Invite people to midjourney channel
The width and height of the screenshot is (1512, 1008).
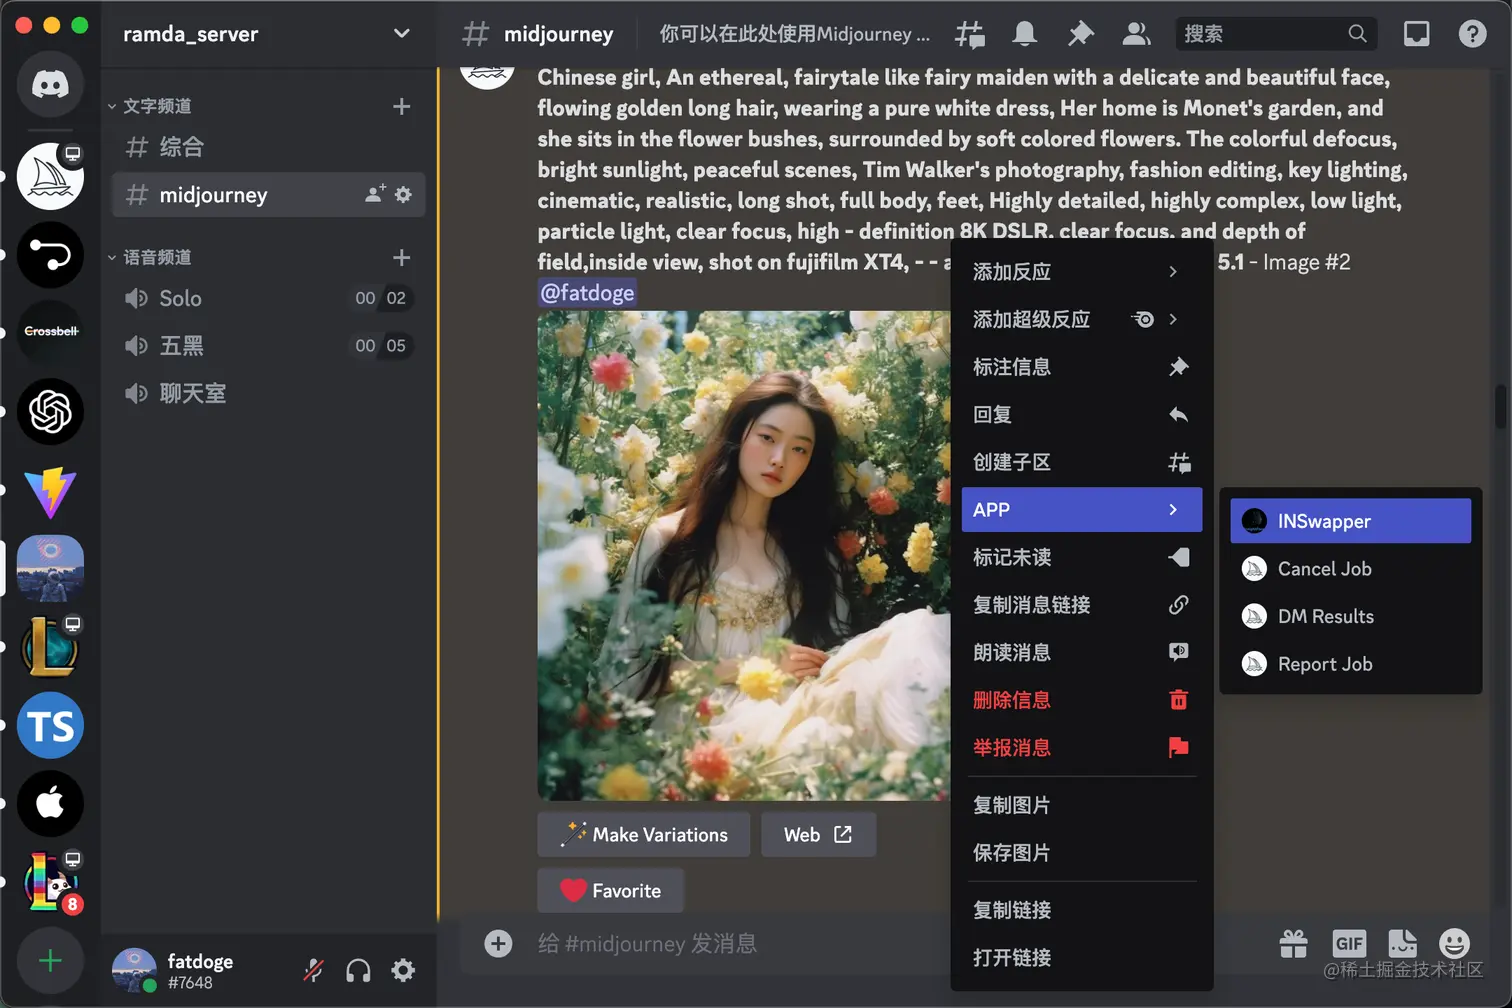click(375, 195)
